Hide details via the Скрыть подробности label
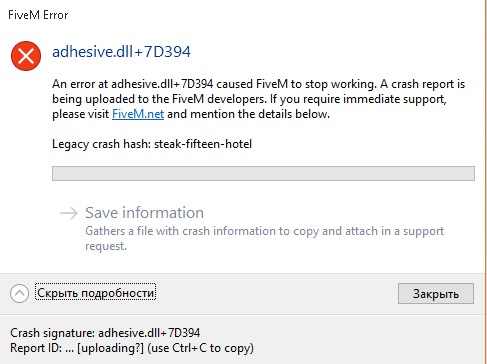487x364 pixels. [95, 293]
